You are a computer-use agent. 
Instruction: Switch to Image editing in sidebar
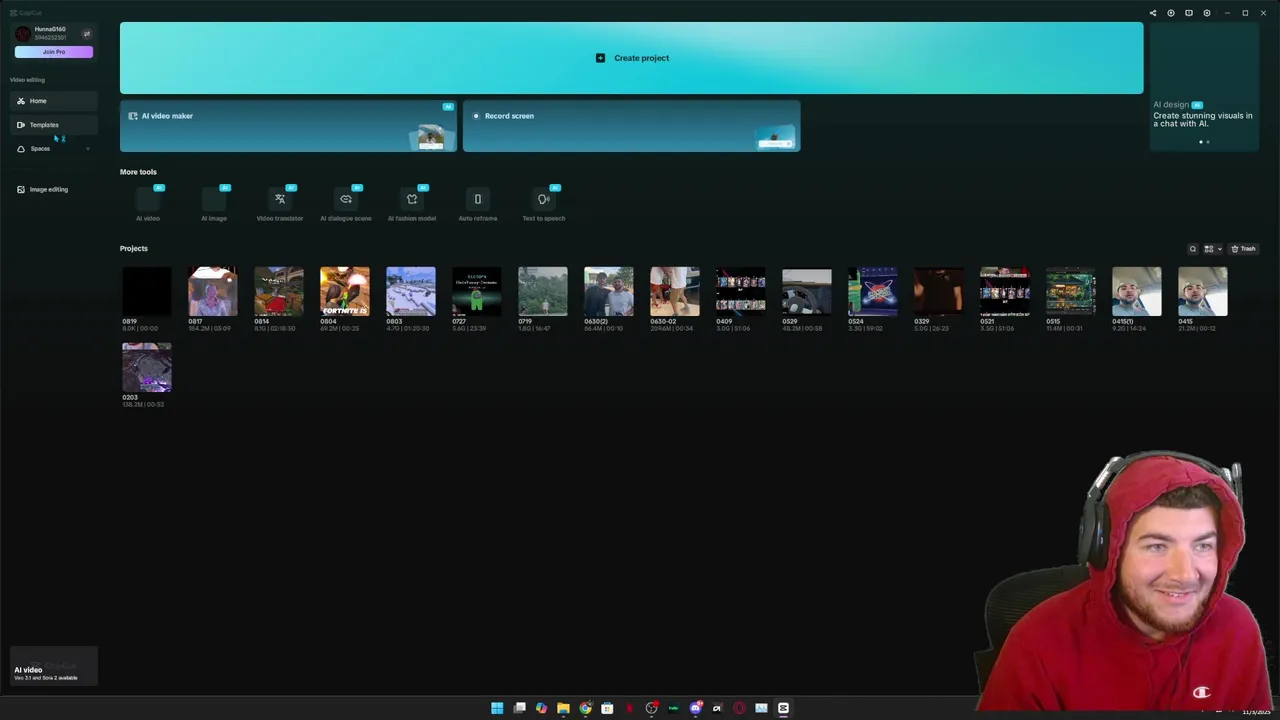click(54, 189)
